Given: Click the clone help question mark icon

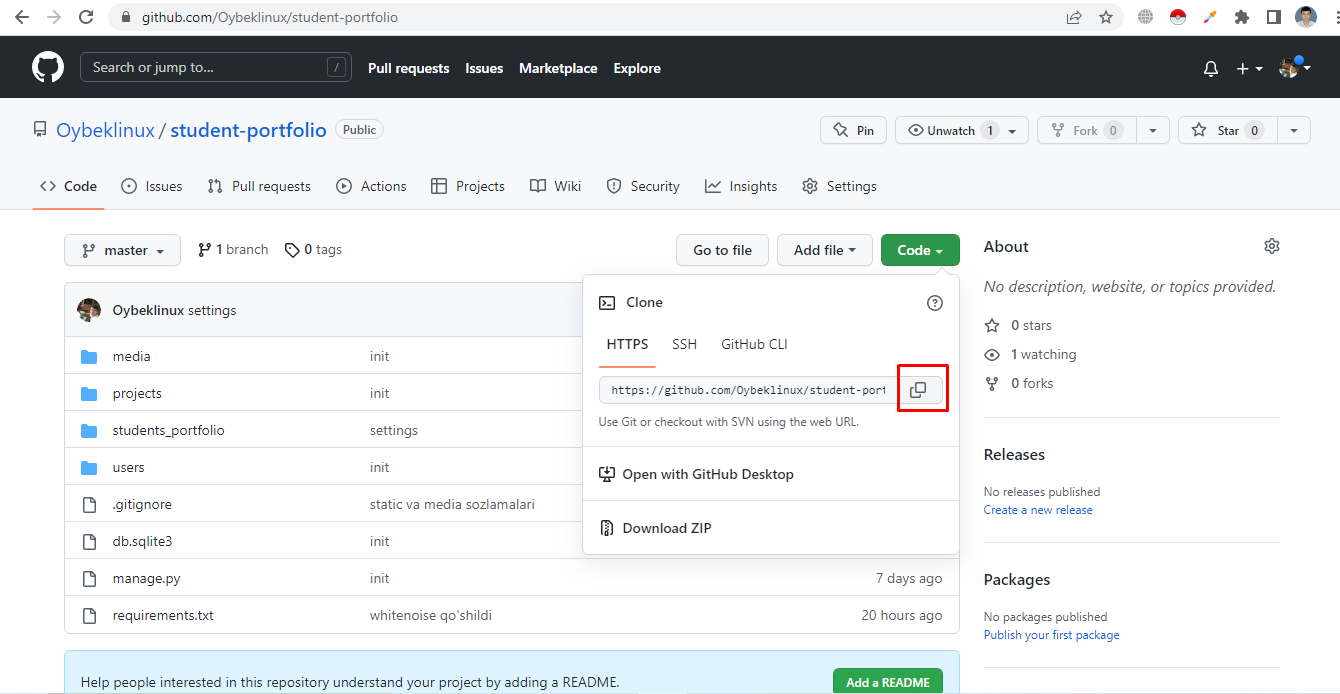Looking at the screenshot, I should pyautogui.click(x=935, y=303).
